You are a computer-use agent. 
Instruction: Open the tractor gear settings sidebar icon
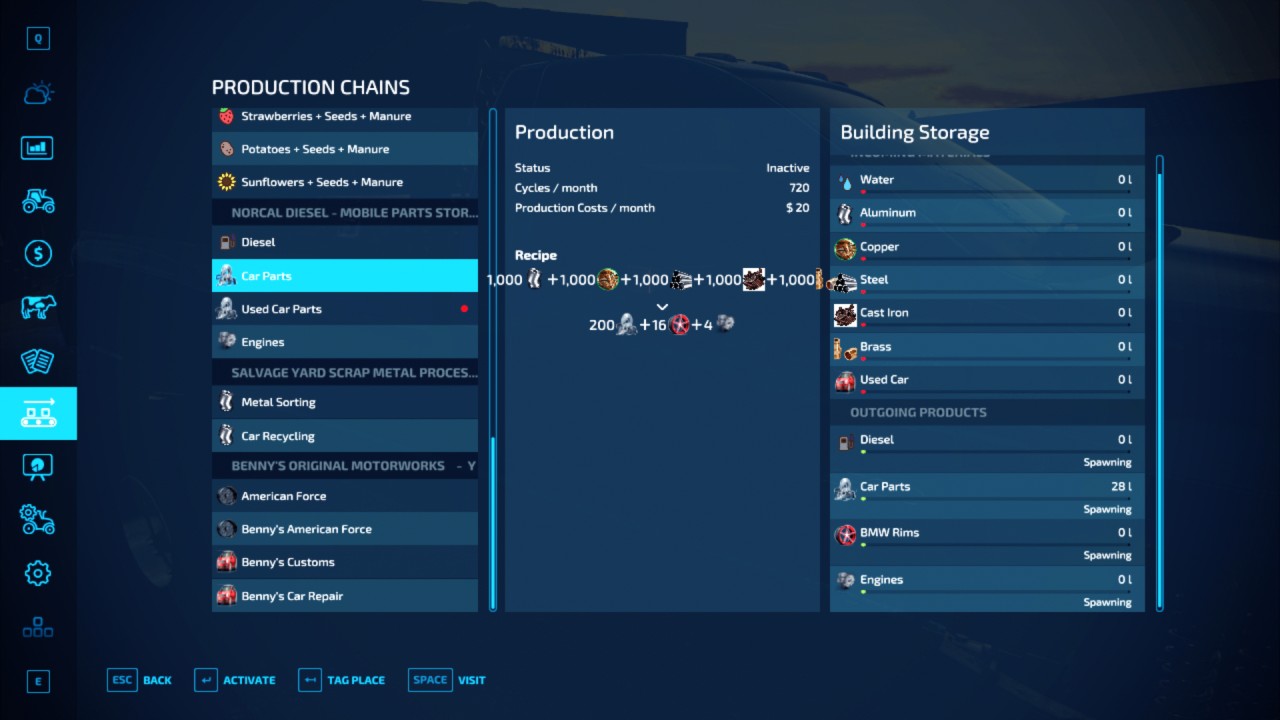[x=38, y=519]
